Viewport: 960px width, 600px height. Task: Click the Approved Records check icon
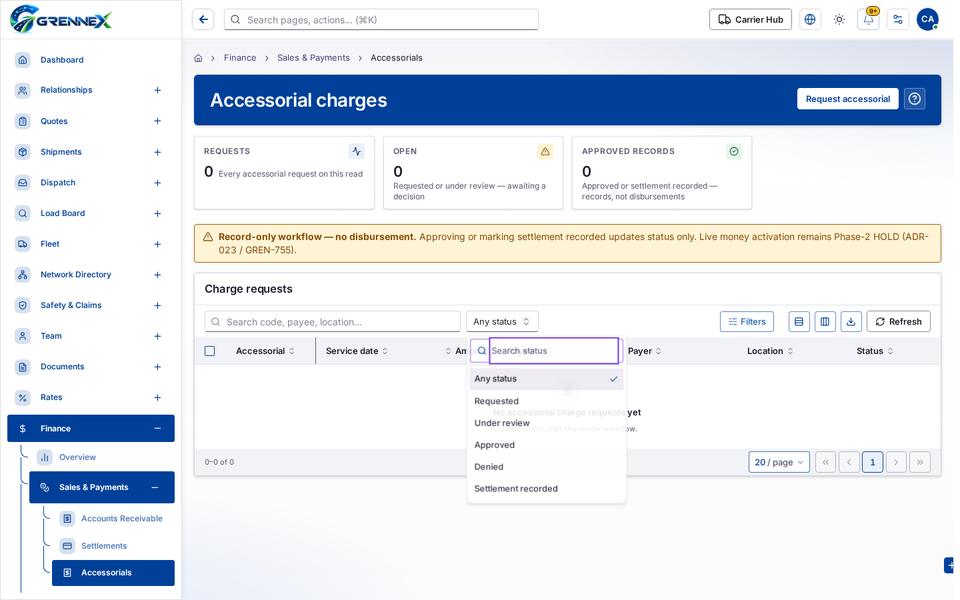[733, 151]
